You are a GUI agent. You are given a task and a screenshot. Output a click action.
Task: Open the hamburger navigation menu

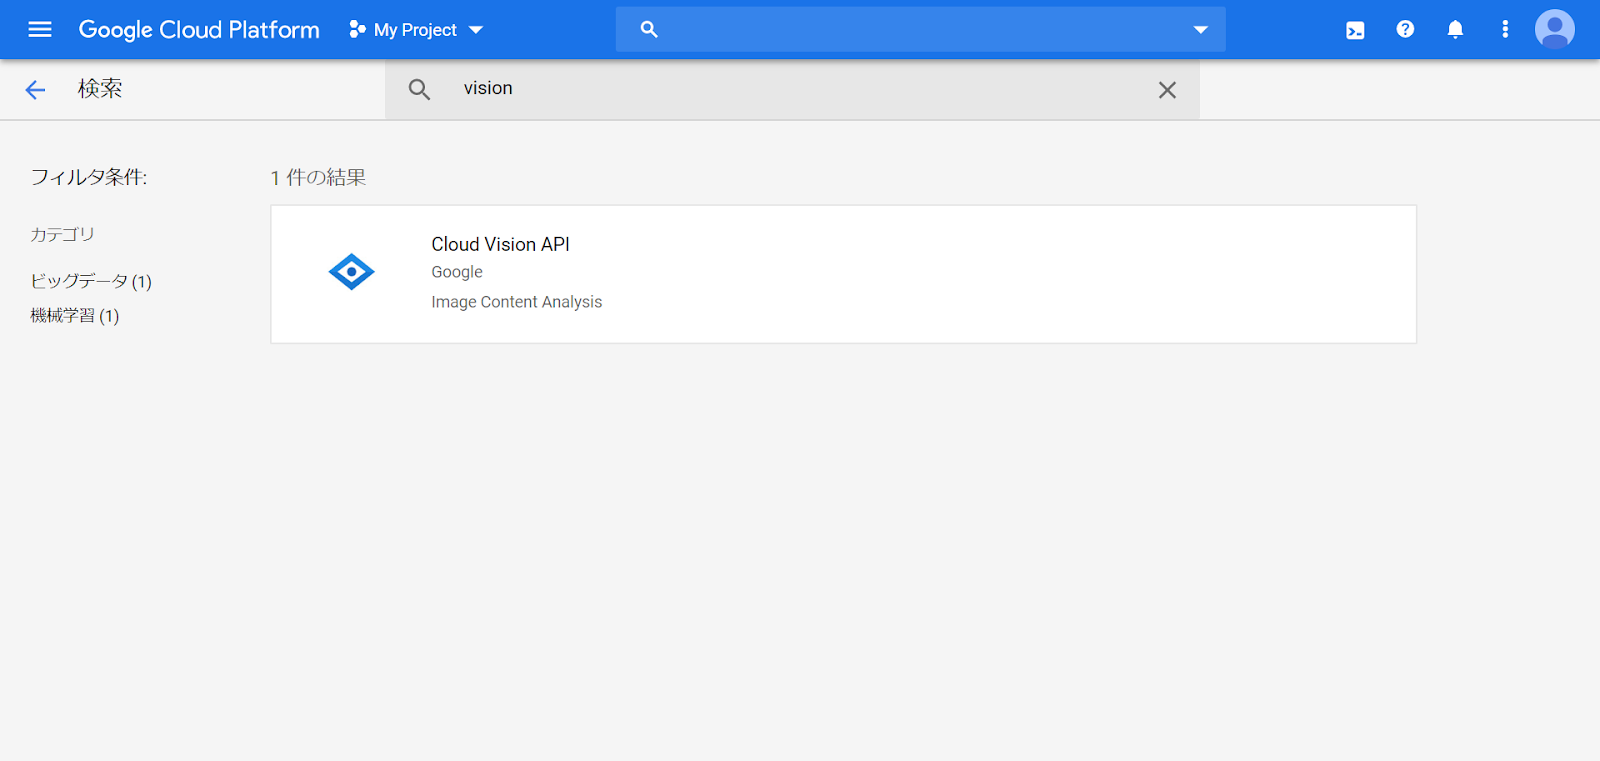point(40,30)
